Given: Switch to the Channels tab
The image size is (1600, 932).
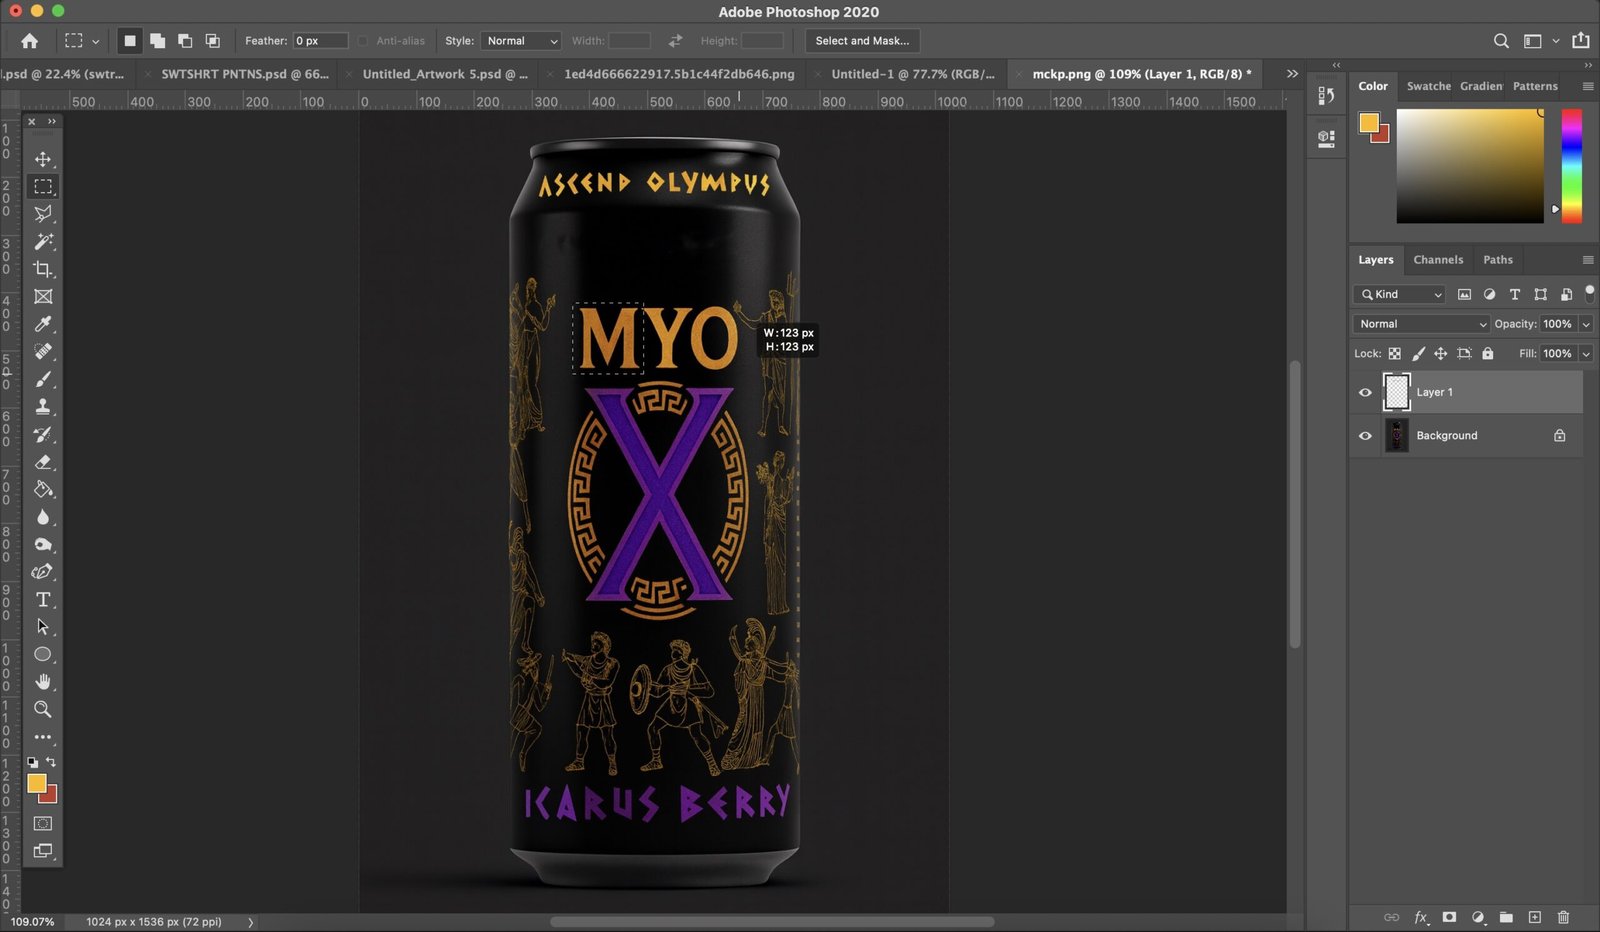Looking at the screenshot, I should [x=1437, y=260].
